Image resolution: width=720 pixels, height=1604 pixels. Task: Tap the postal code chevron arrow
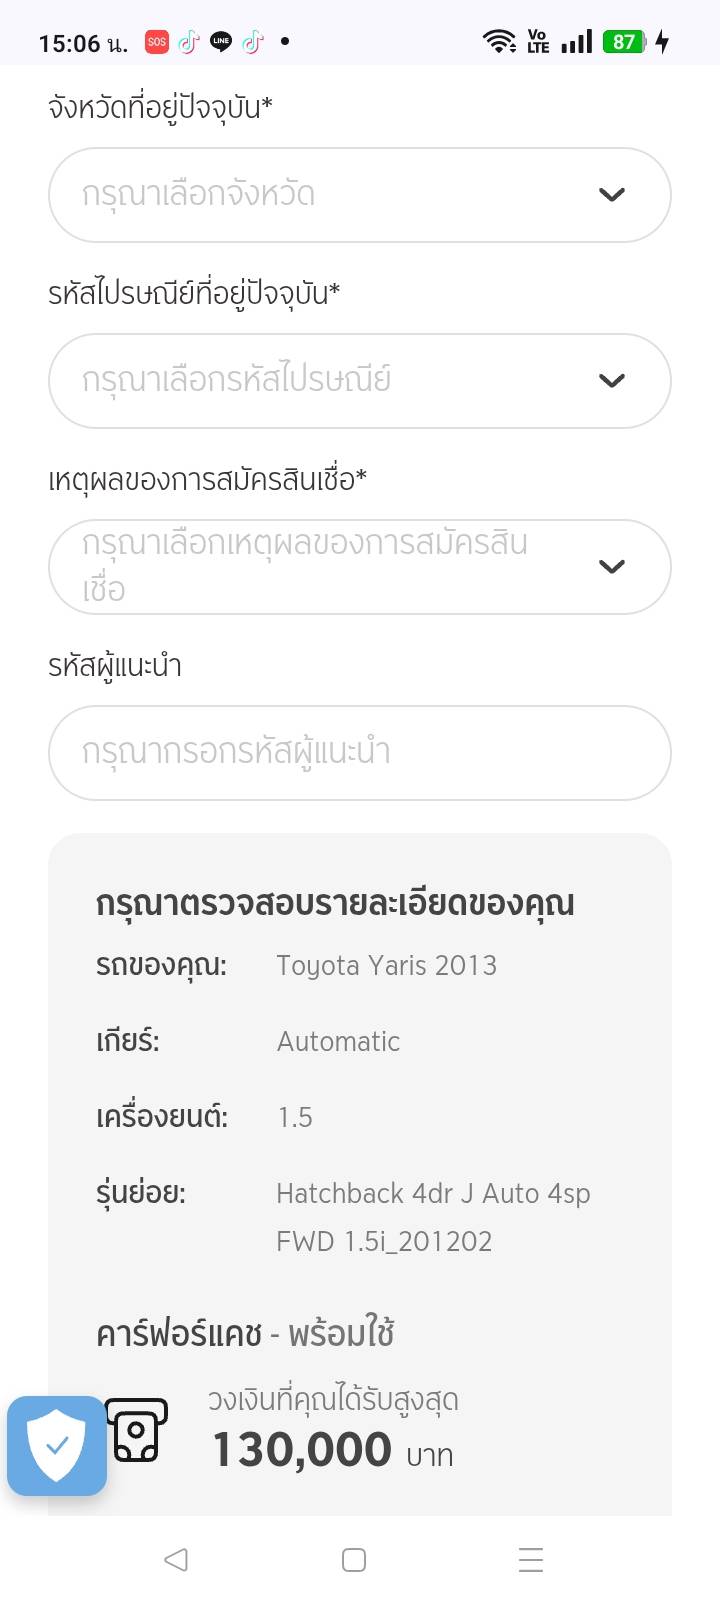[x=612, y=381]
